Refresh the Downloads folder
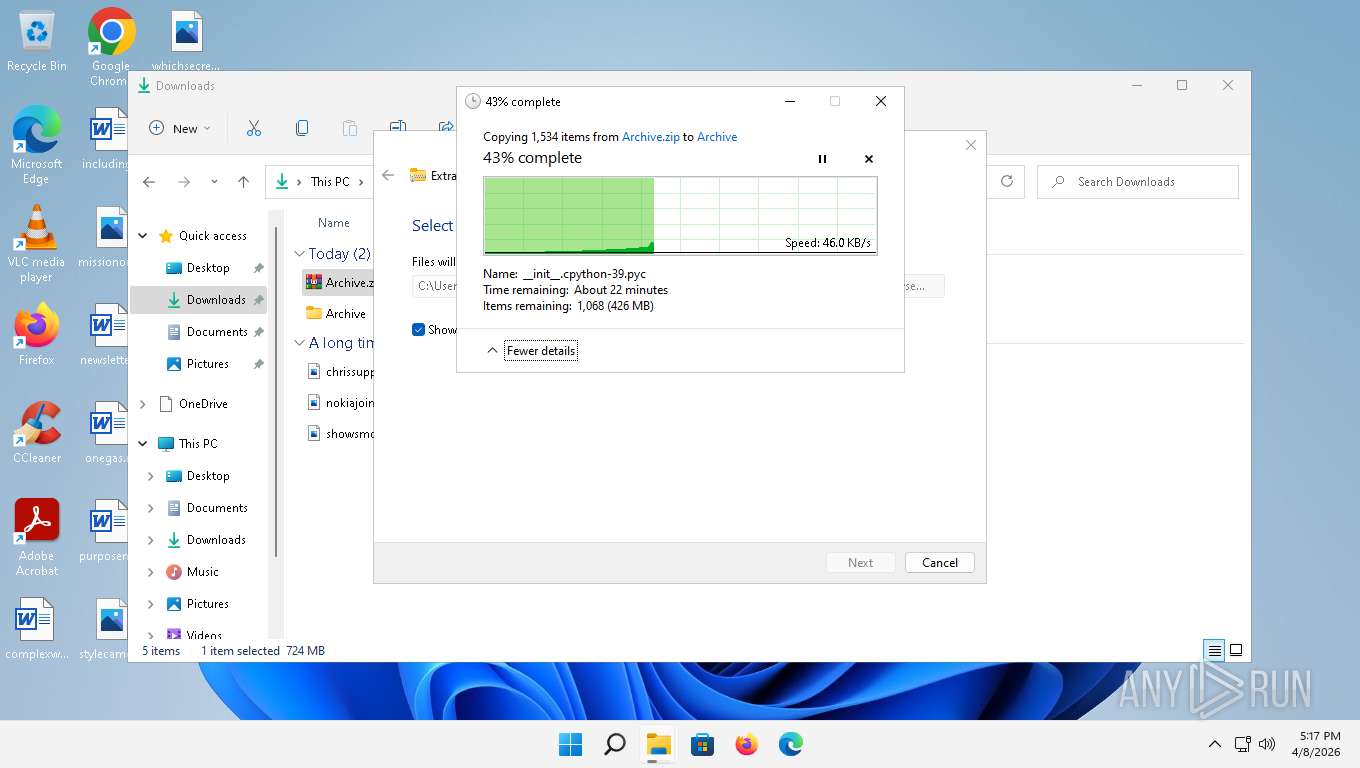Viewport: 1360px width, 768px height. pos(1007,181)
